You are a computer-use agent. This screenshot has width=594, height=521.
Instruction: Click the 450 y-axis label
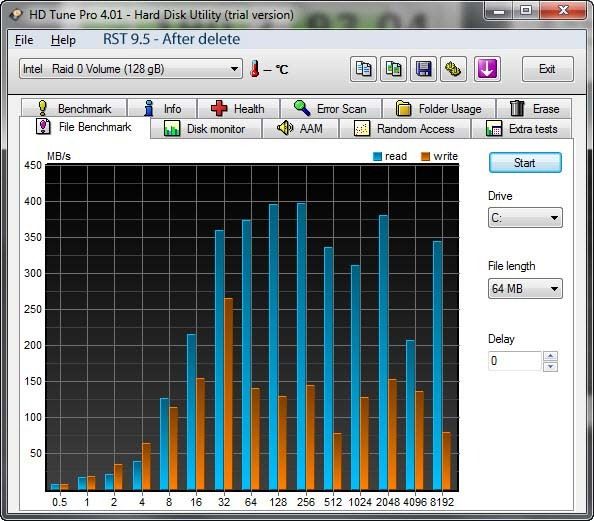[x=33, y=165]
